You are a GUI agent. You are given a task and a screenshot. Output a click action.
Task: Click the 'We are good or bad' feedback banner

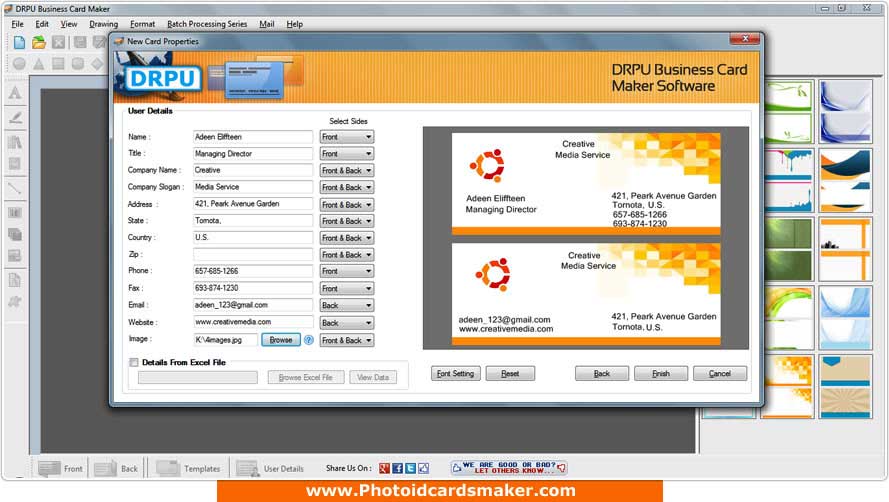click(x=509, y=467)
